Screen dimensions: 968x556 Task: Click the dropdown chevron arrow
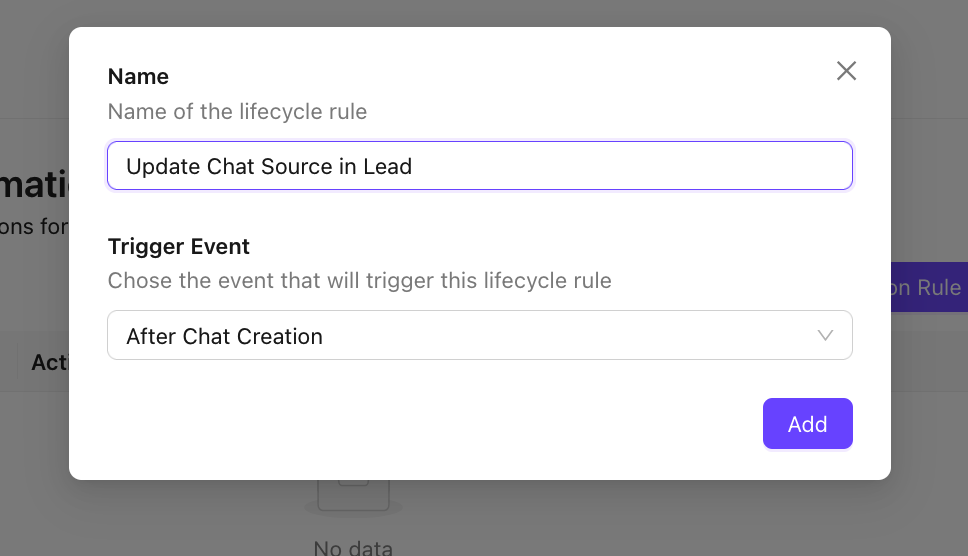(825, 336)
